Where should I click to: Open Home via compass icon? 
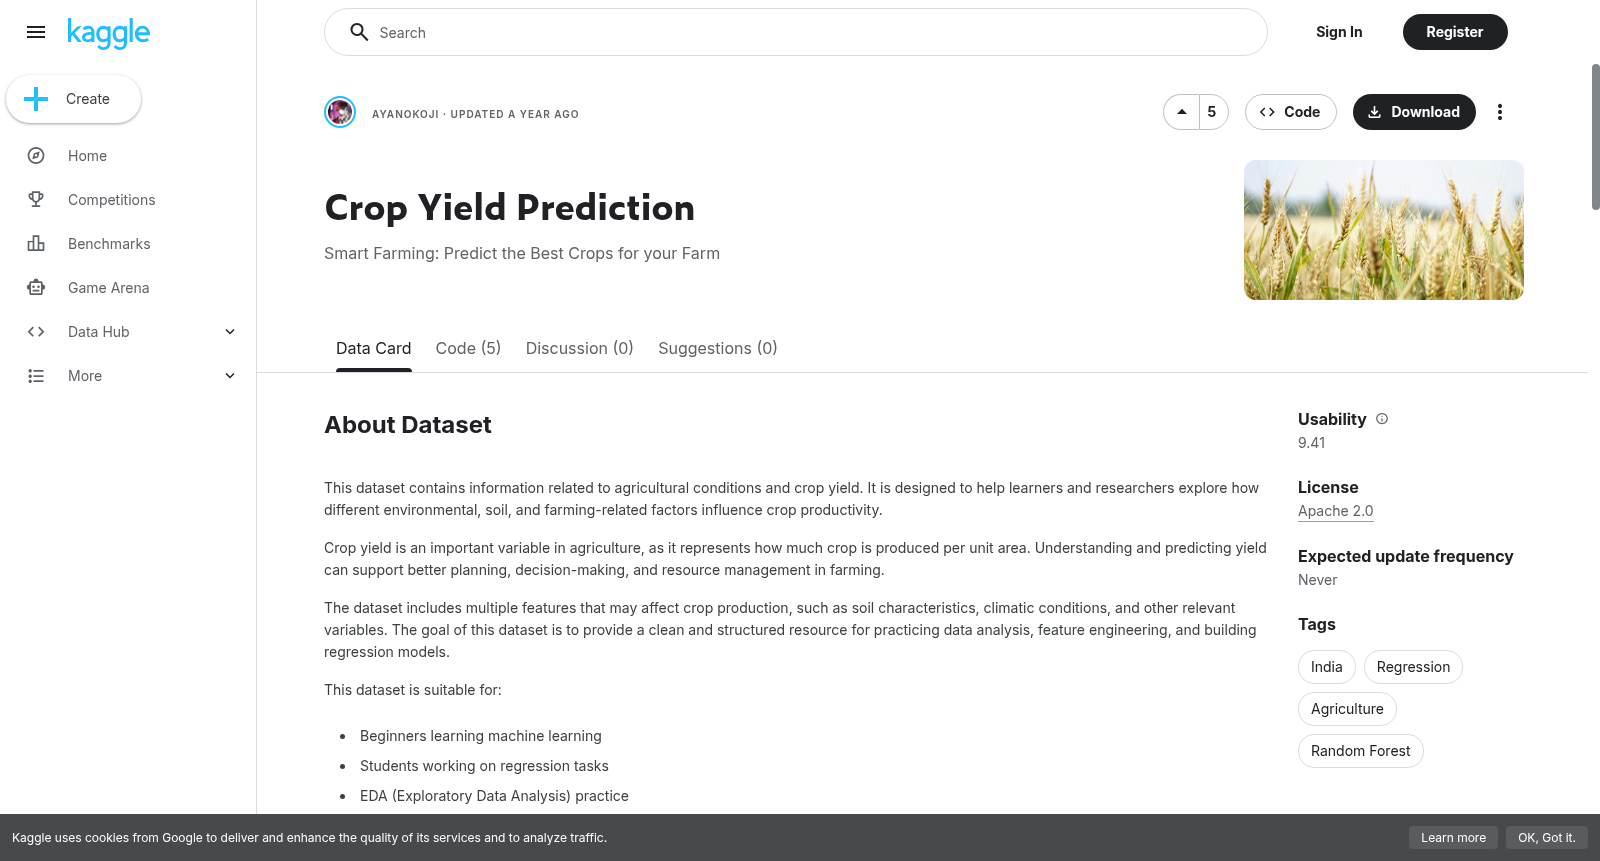pos(36,156)
